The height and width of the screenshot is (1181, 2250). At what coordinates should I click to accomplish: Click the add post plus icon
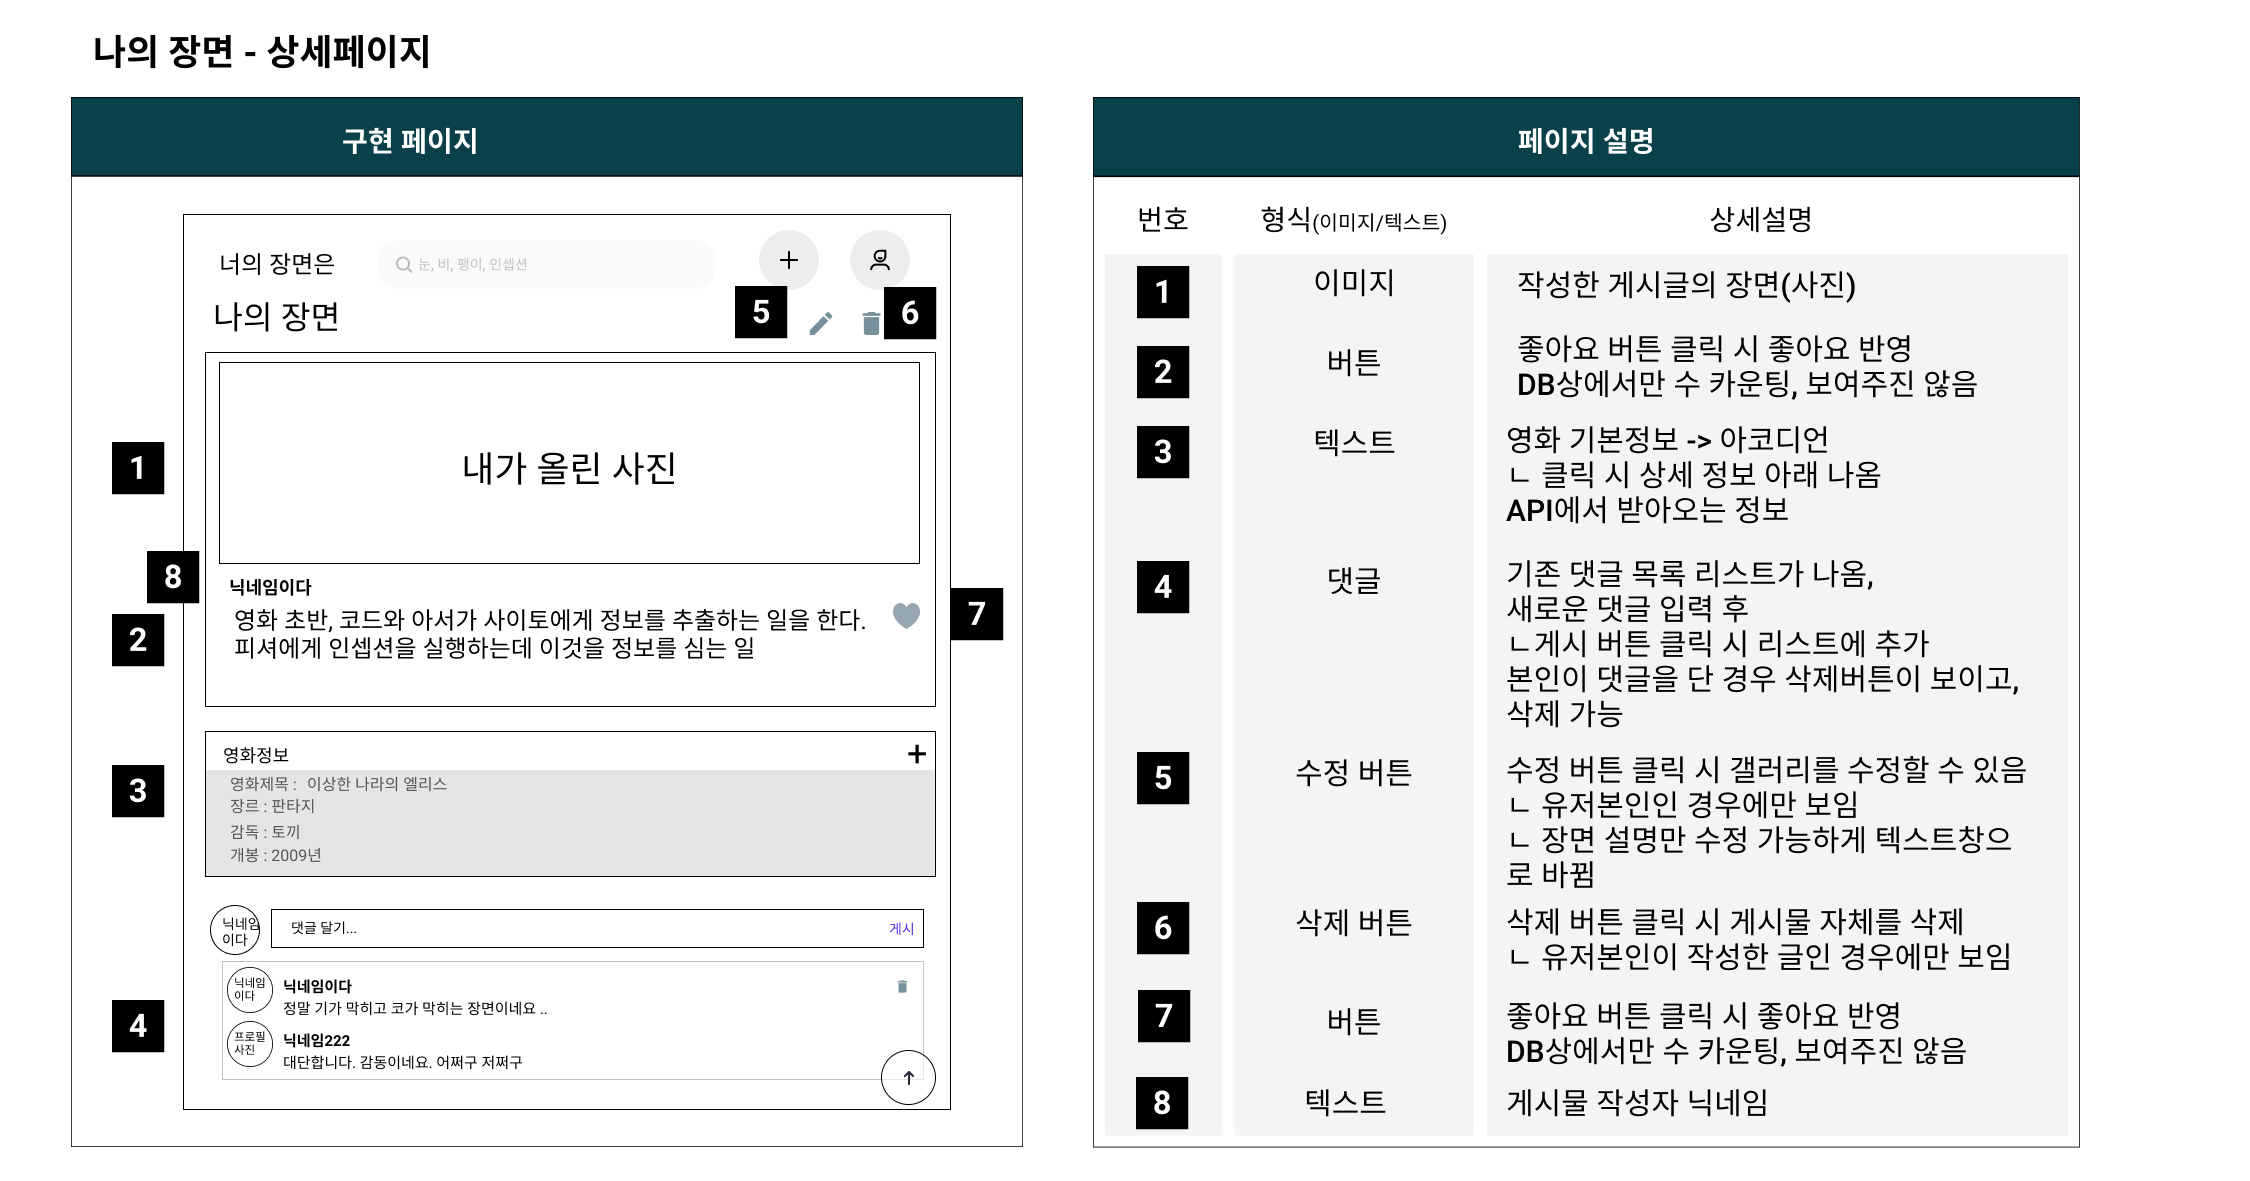pyautogui.click(x=789, y=260)
